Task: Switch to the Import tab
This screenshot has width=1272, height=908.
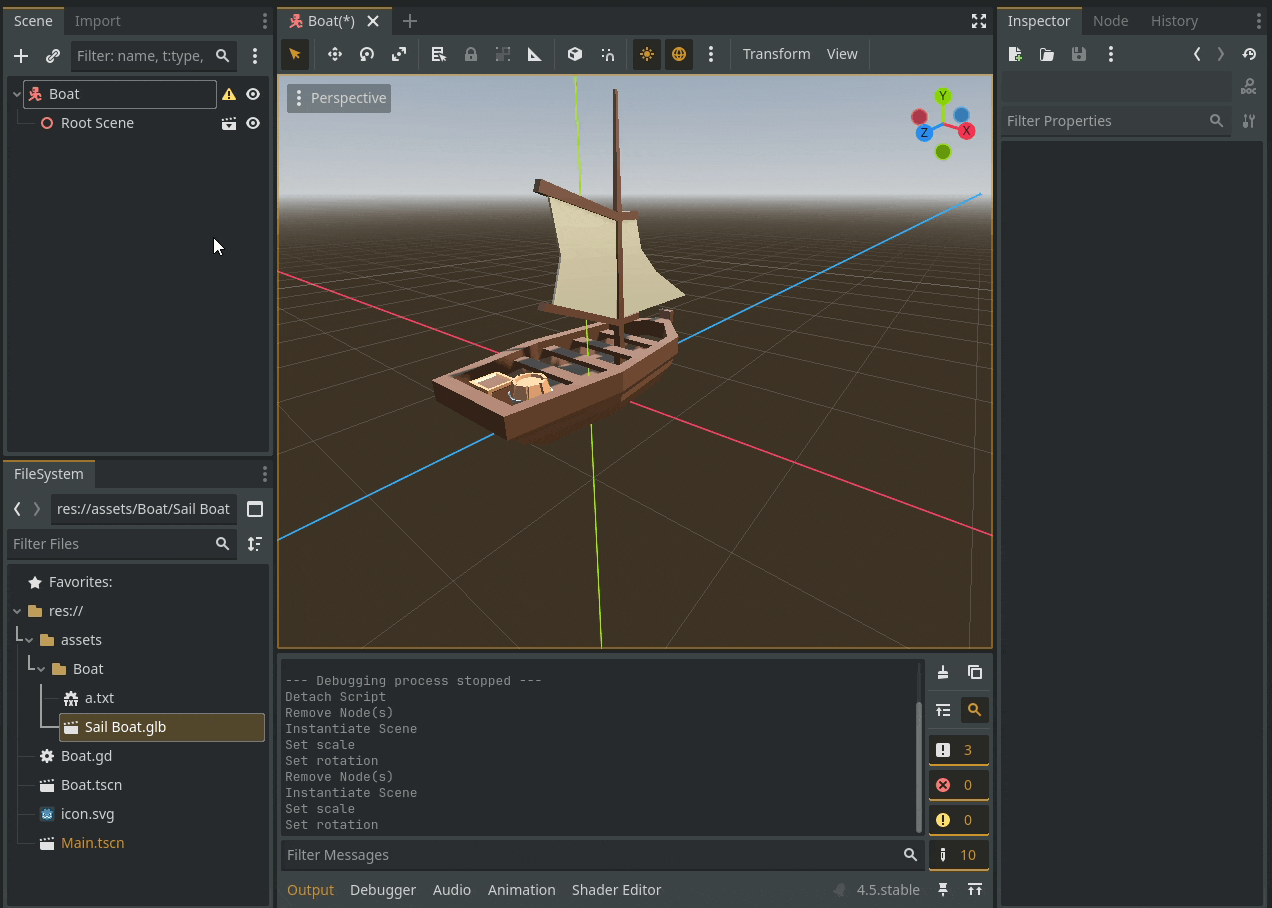Action: point(97,21)
